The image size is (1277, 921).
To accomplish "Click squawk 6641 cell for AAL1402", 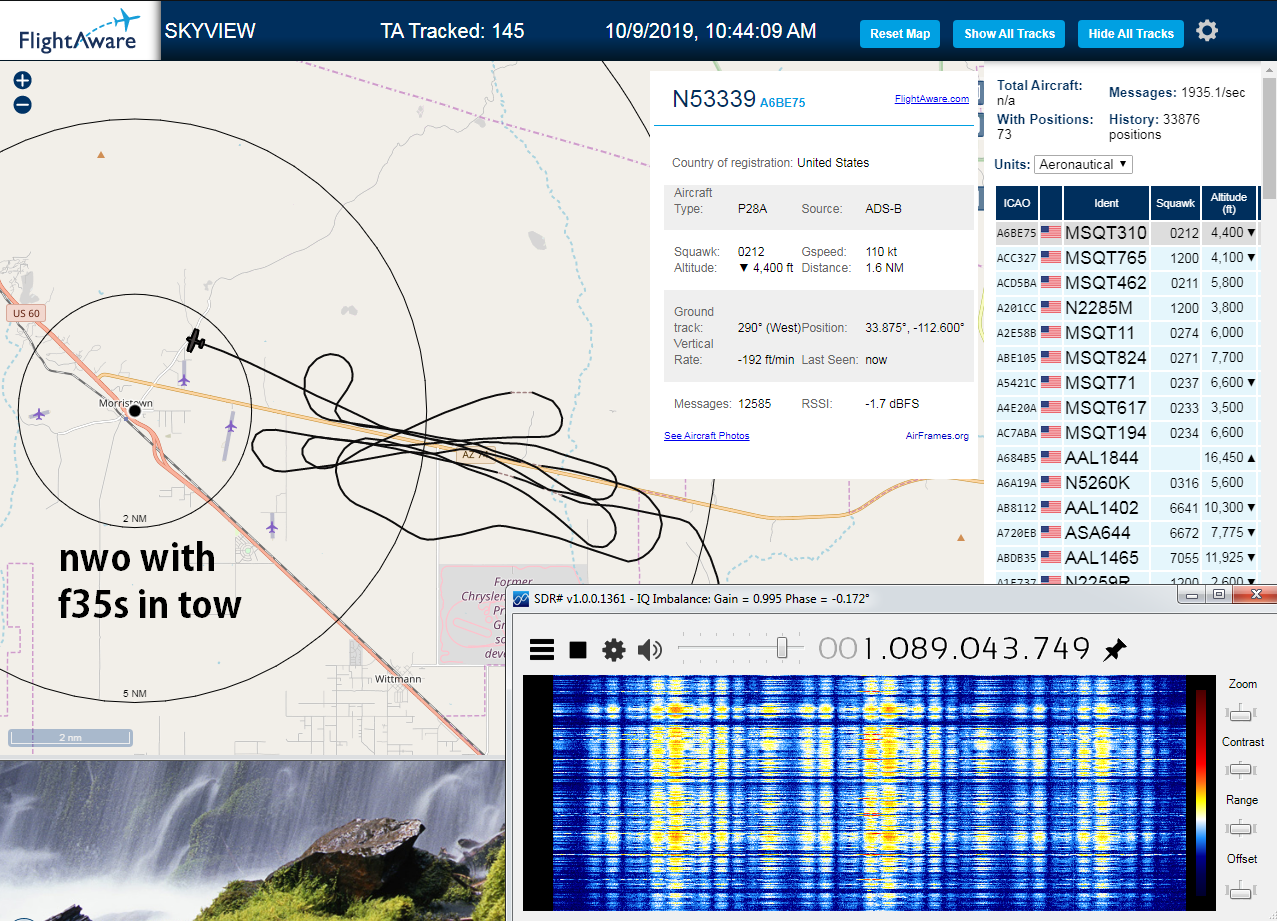I will [1175, 508].
